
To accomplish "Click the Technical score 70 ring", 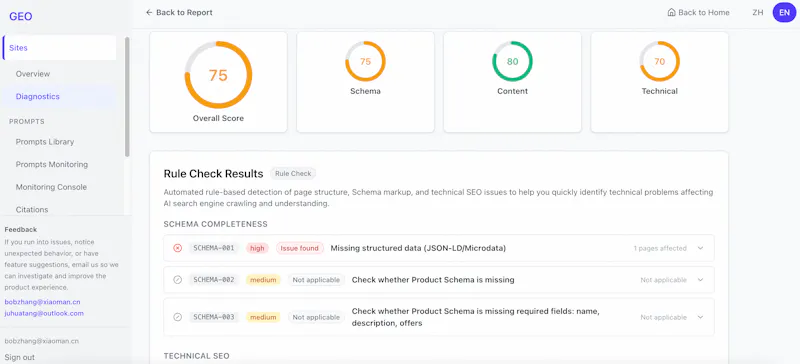I will click(x=660, y=61).
